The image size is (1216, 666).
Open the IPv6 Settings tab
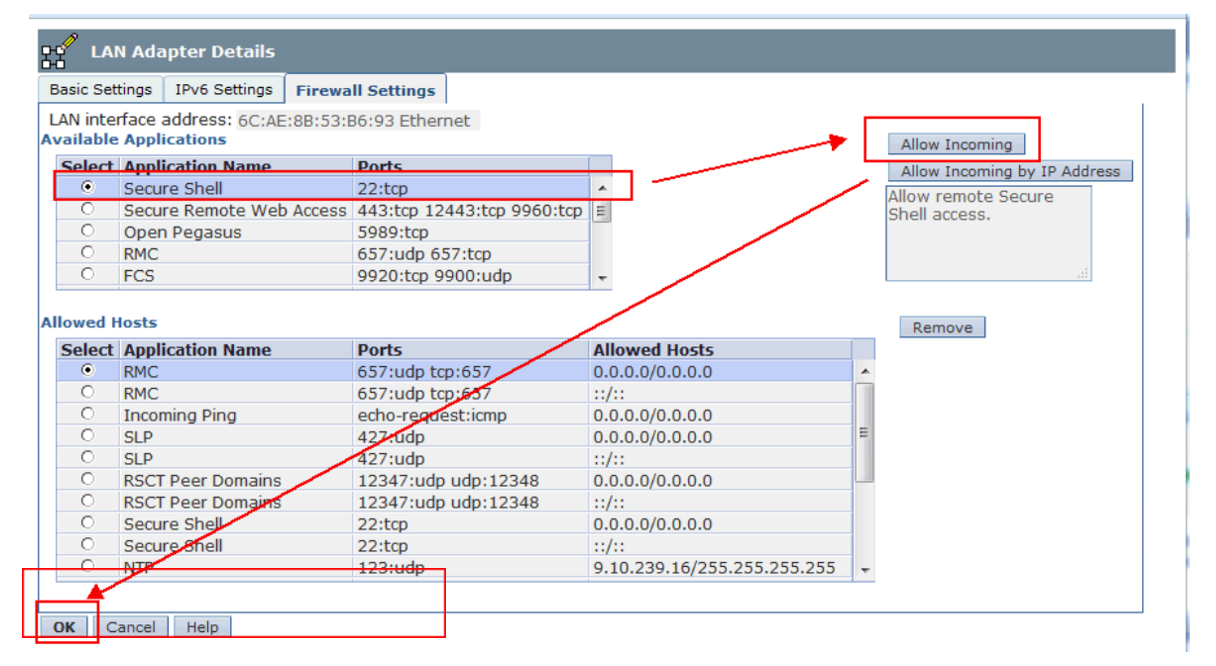pos(224,89)
